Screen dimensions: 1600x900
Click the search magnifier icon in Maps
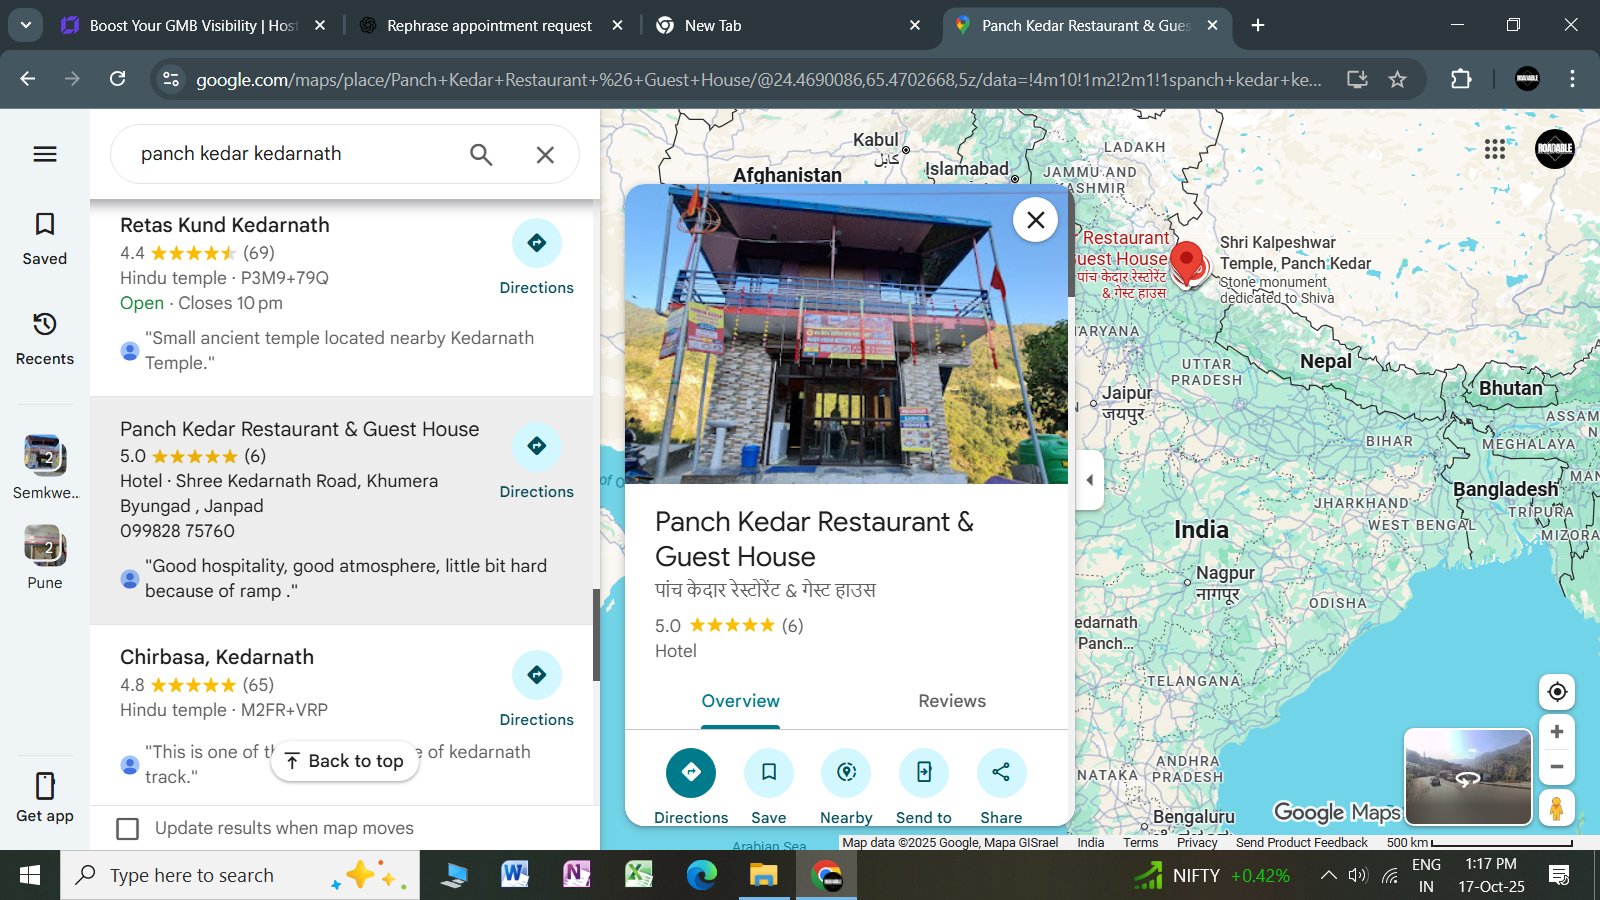point(481,154)
